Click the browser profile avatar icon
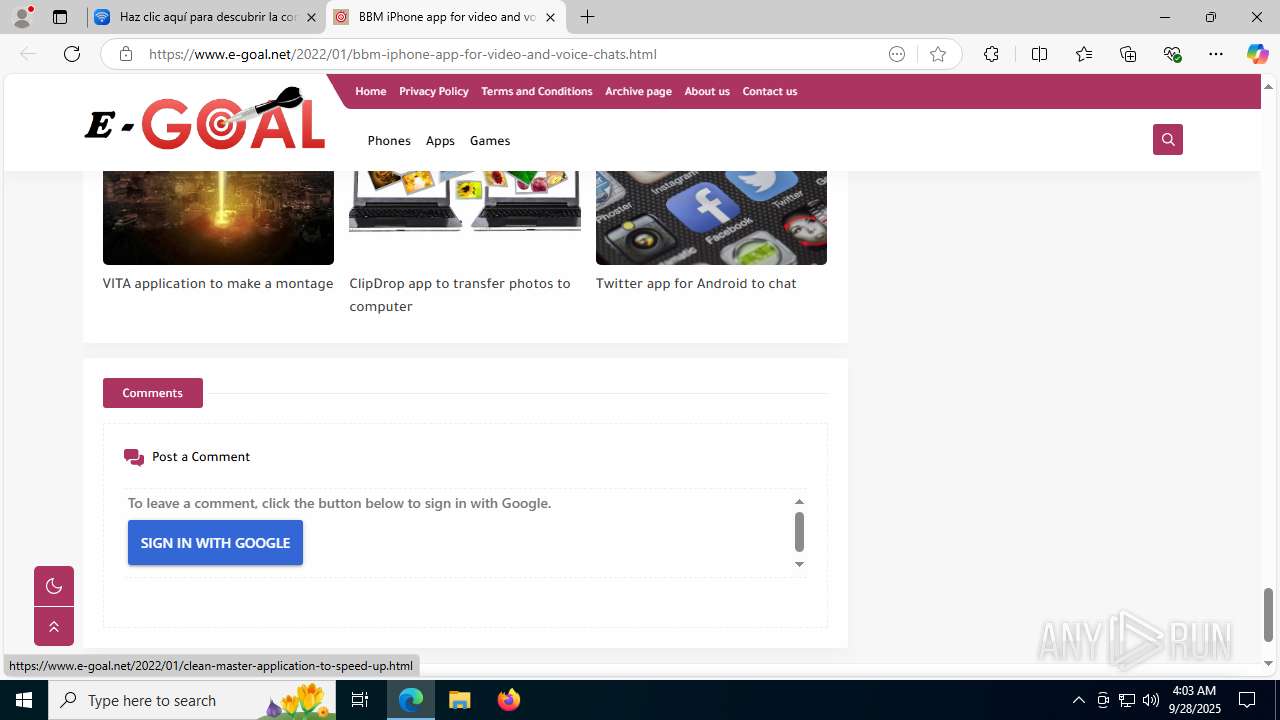The height and width of the screenshot is (720, 1280). [x=22, y=17]
